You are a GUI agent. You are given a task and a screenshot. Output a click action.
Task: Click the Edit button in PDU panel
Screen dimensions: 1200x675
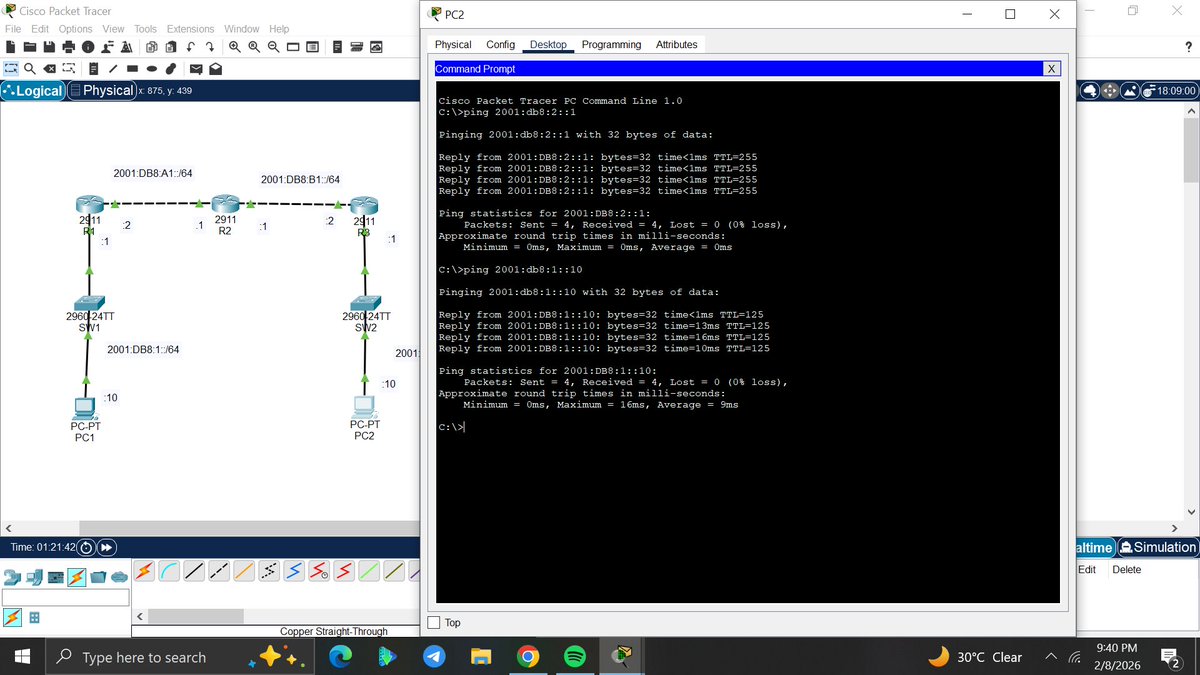[x=1087, y=570]
